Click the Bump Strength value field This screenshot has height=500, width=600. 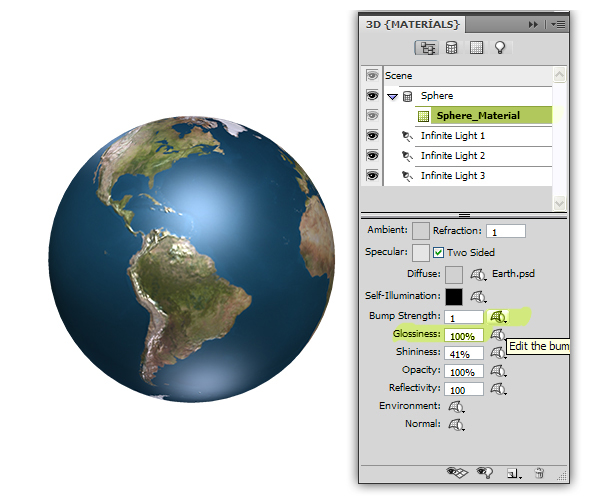coord(464,318)
